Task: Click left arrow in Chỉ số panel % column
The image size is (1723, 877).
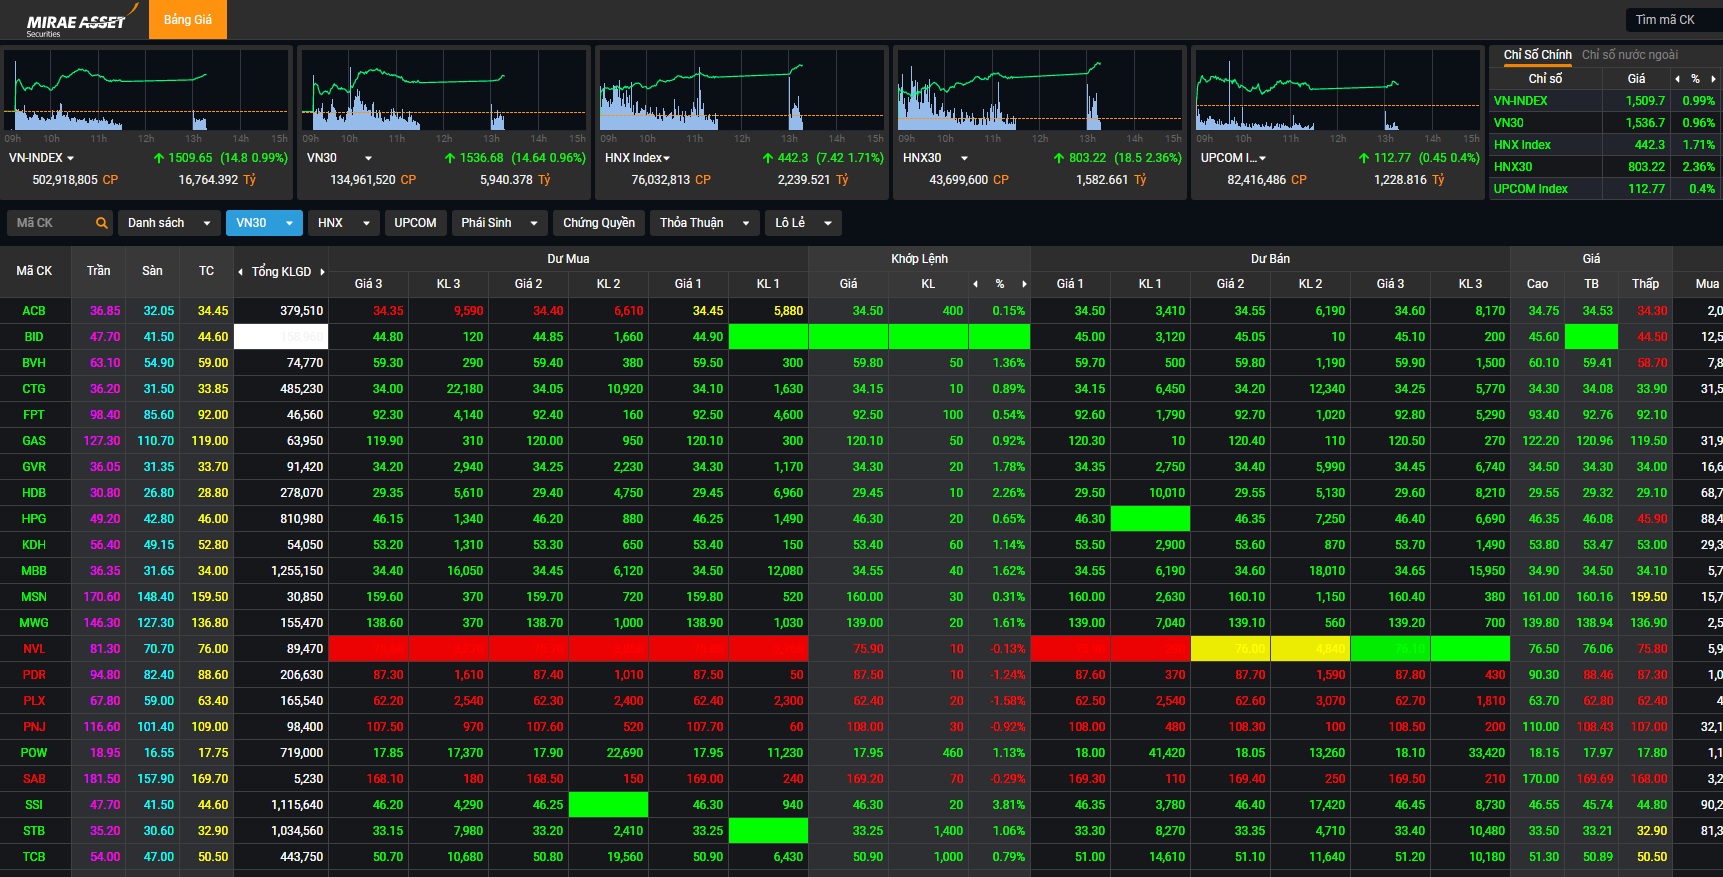Action: (x=1677, y=79)
